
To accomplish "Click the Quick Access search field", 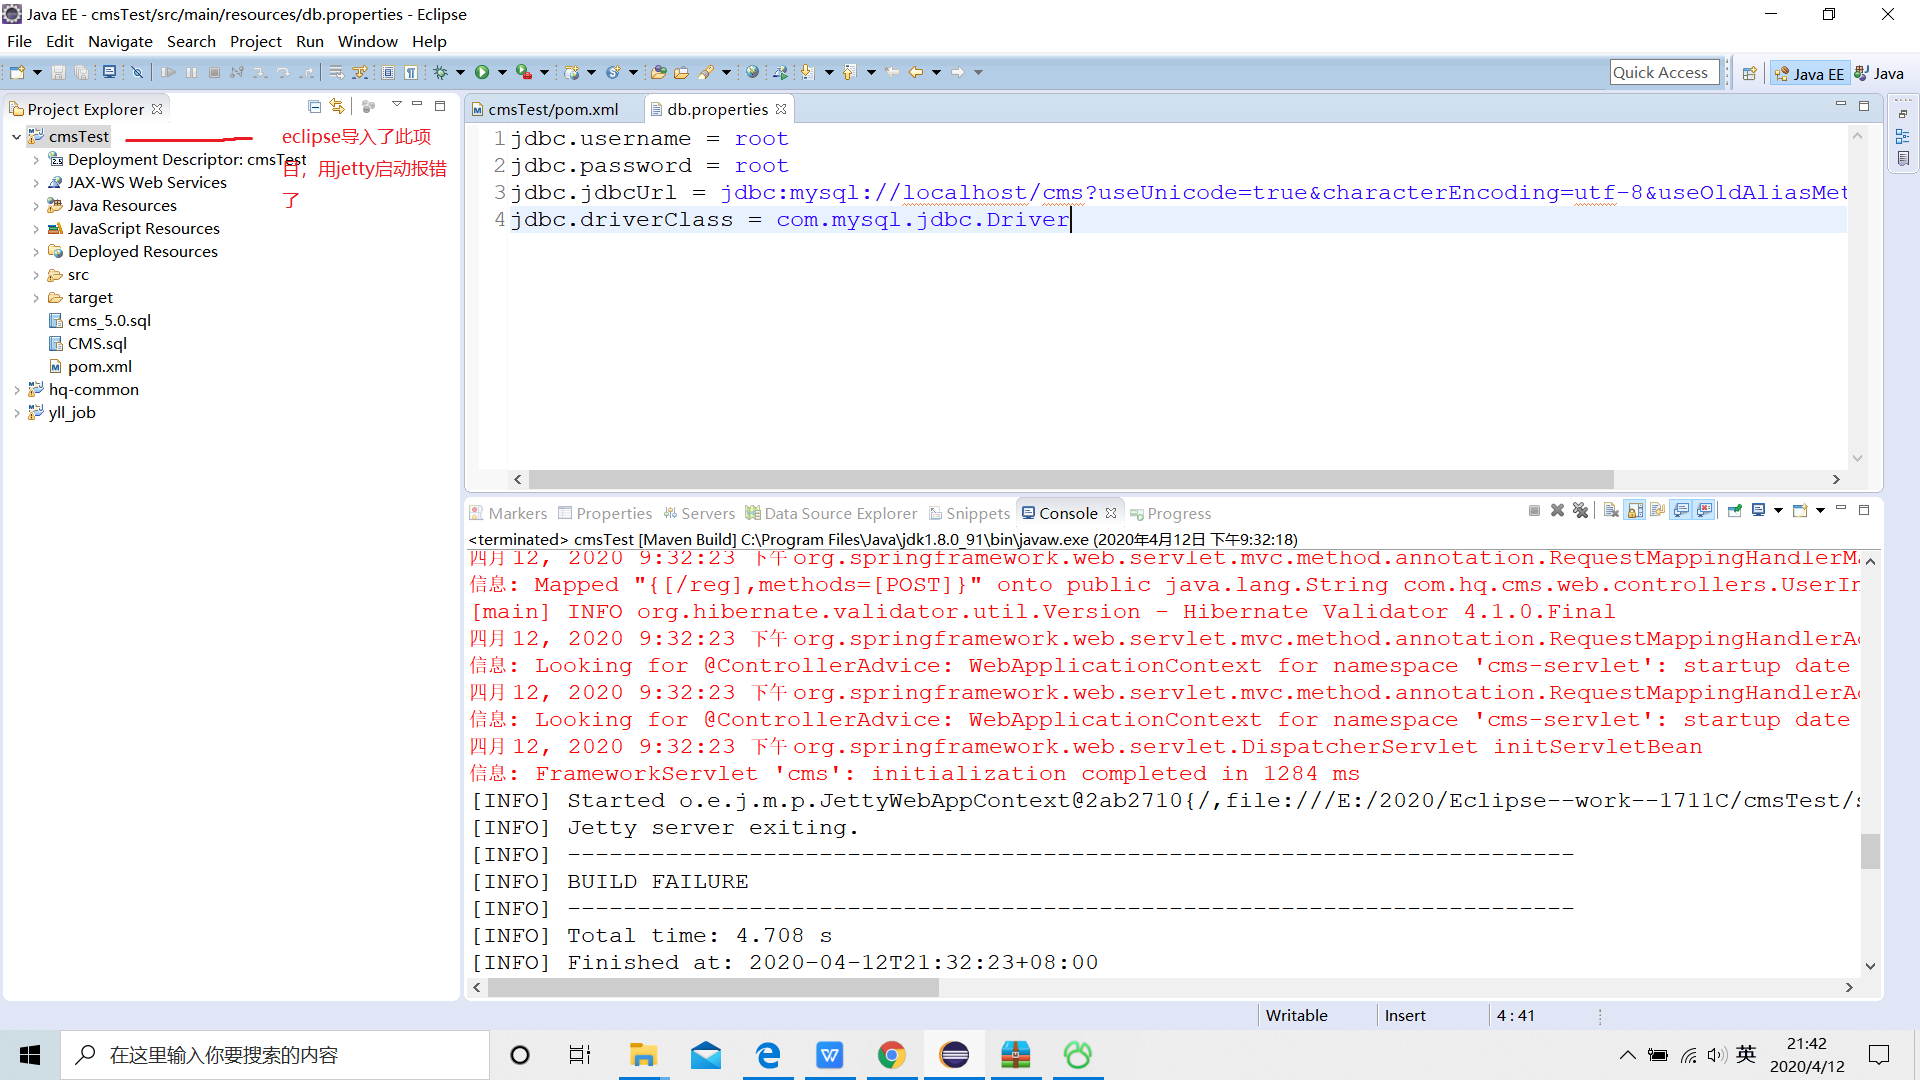I will click(1664, 72).
